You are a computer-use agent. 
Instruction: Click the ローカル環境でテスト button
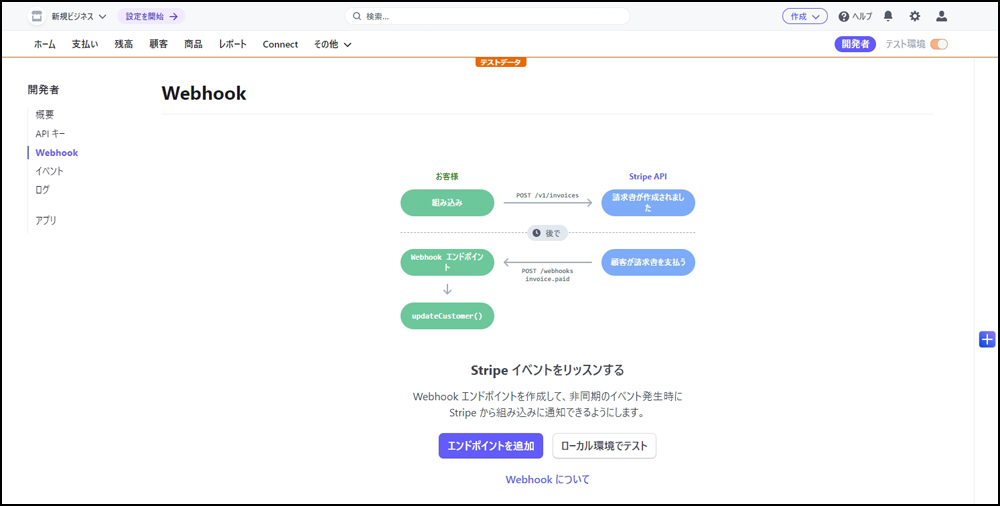[x=604, y=446]
